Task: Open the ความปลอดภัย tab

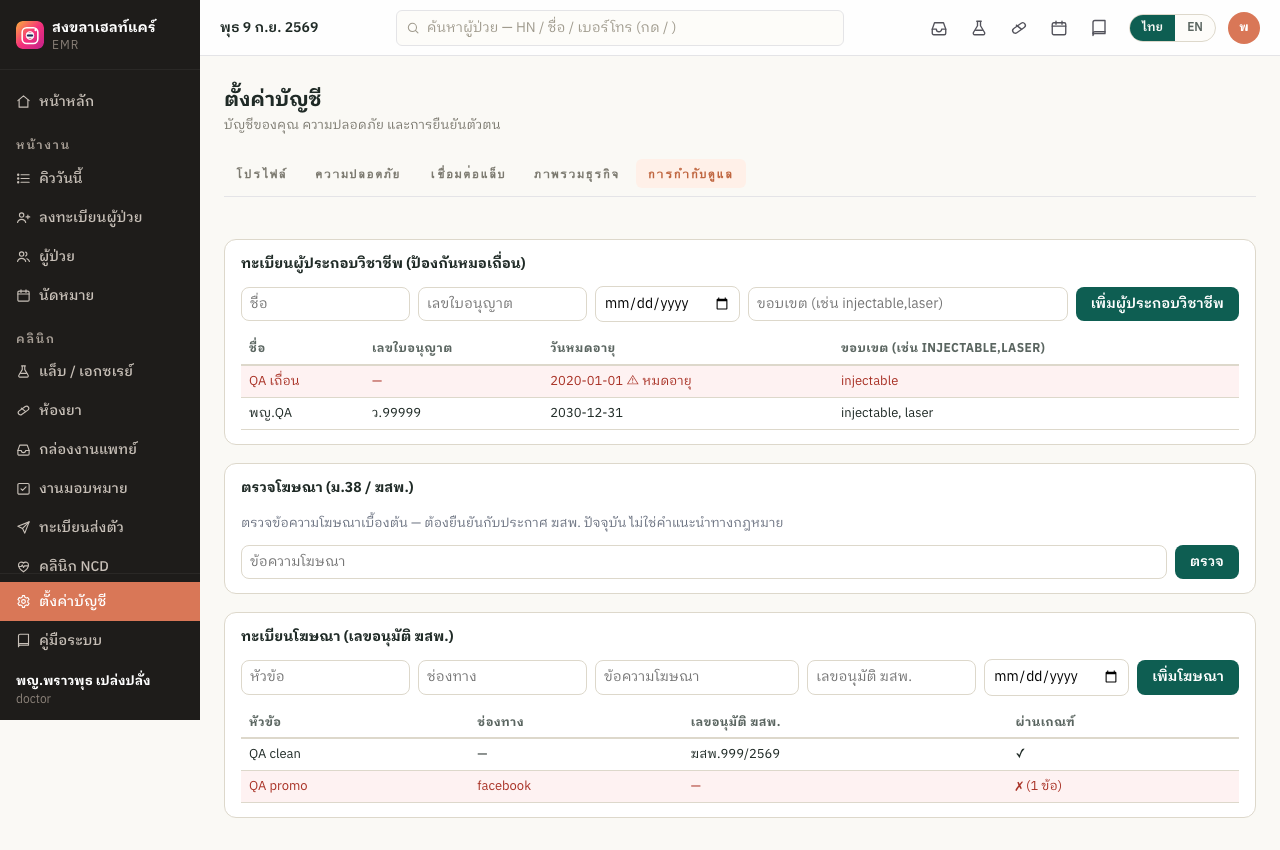Action: [357, 174]
